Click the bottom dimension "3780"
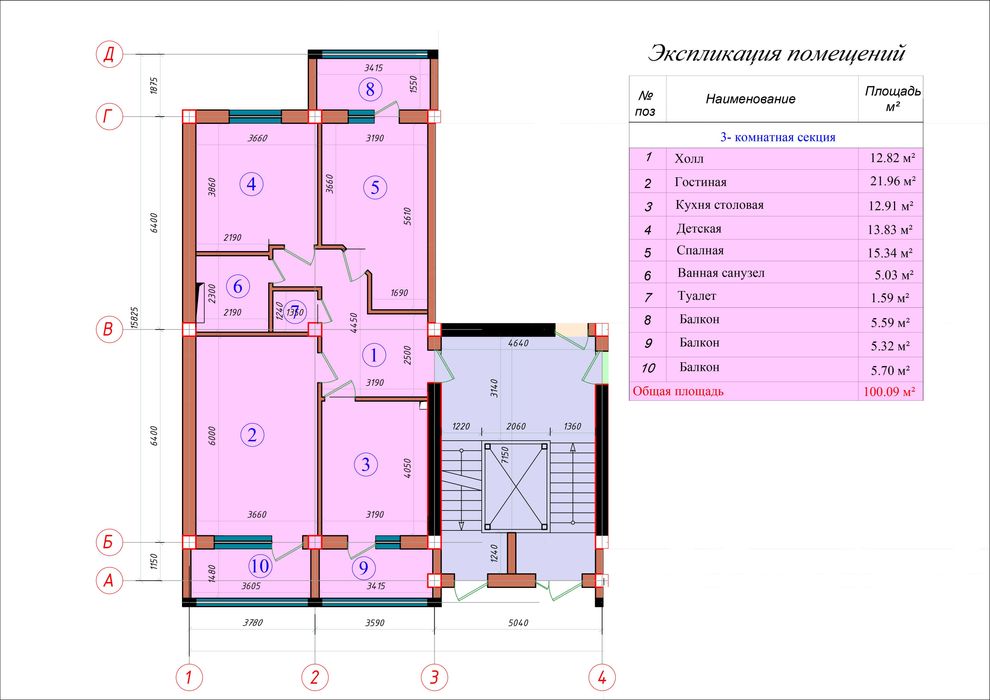The width and height of the screenshot is (990, 700). 253,622
